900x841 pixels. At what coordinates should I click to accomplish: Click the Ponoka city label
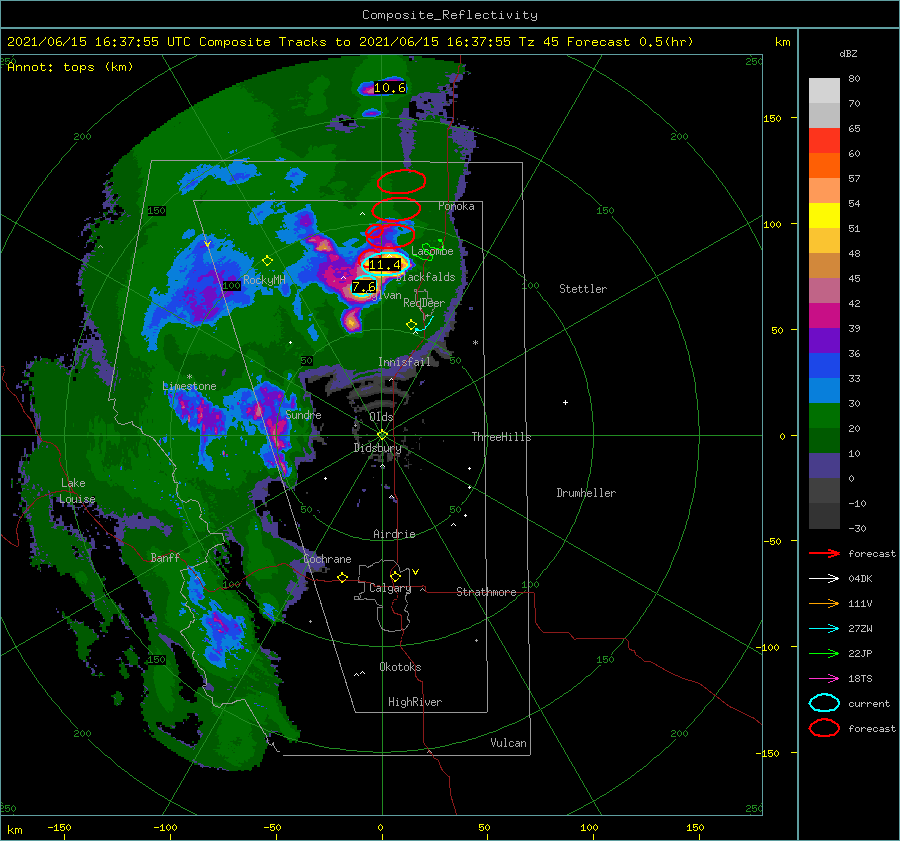(456, 206)
